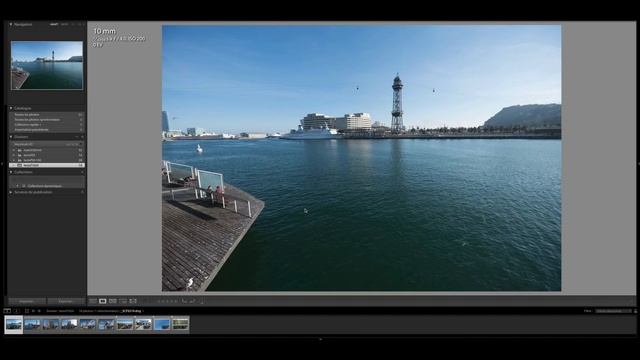
Task: Open the Filtre preset dropdown
Action: [x=613, y=311]
